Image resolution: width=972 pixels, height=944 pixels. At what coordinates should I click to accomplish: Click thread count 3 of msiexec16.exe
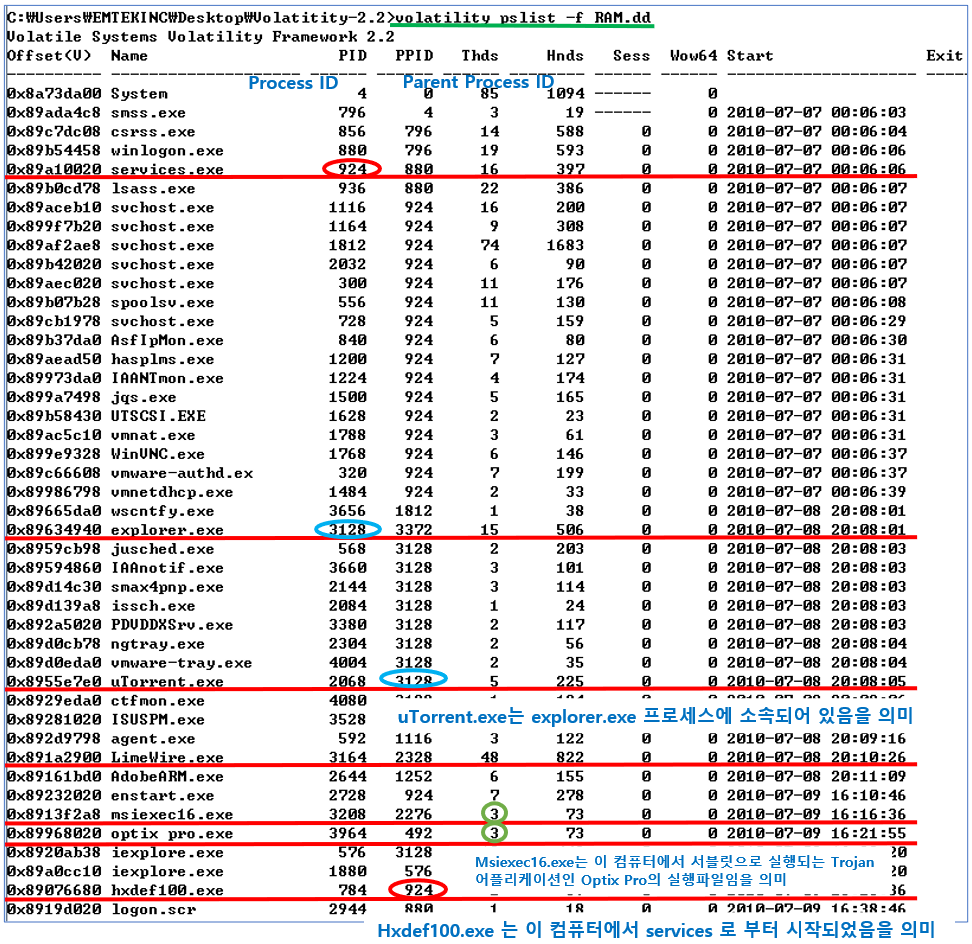pyautogui.click(x=494, y=813)
